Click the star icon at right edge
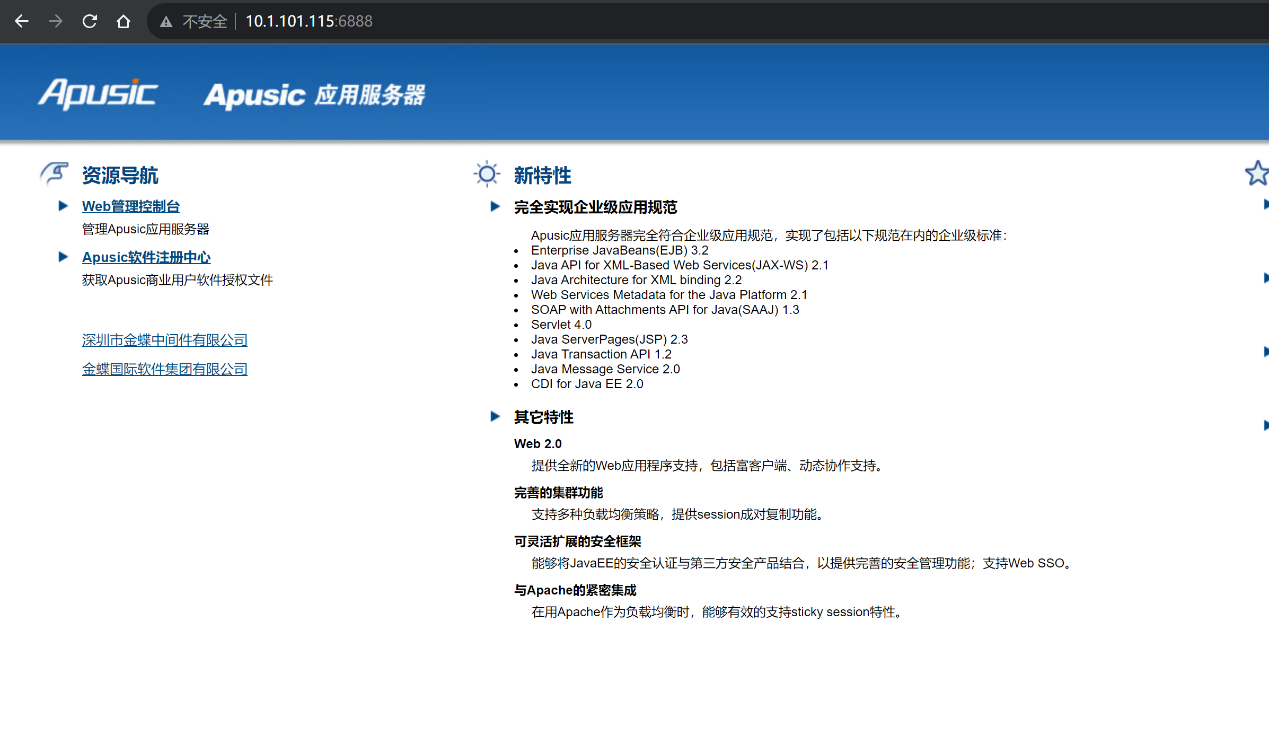The image size is (1269, 752). pos(1256,173)
